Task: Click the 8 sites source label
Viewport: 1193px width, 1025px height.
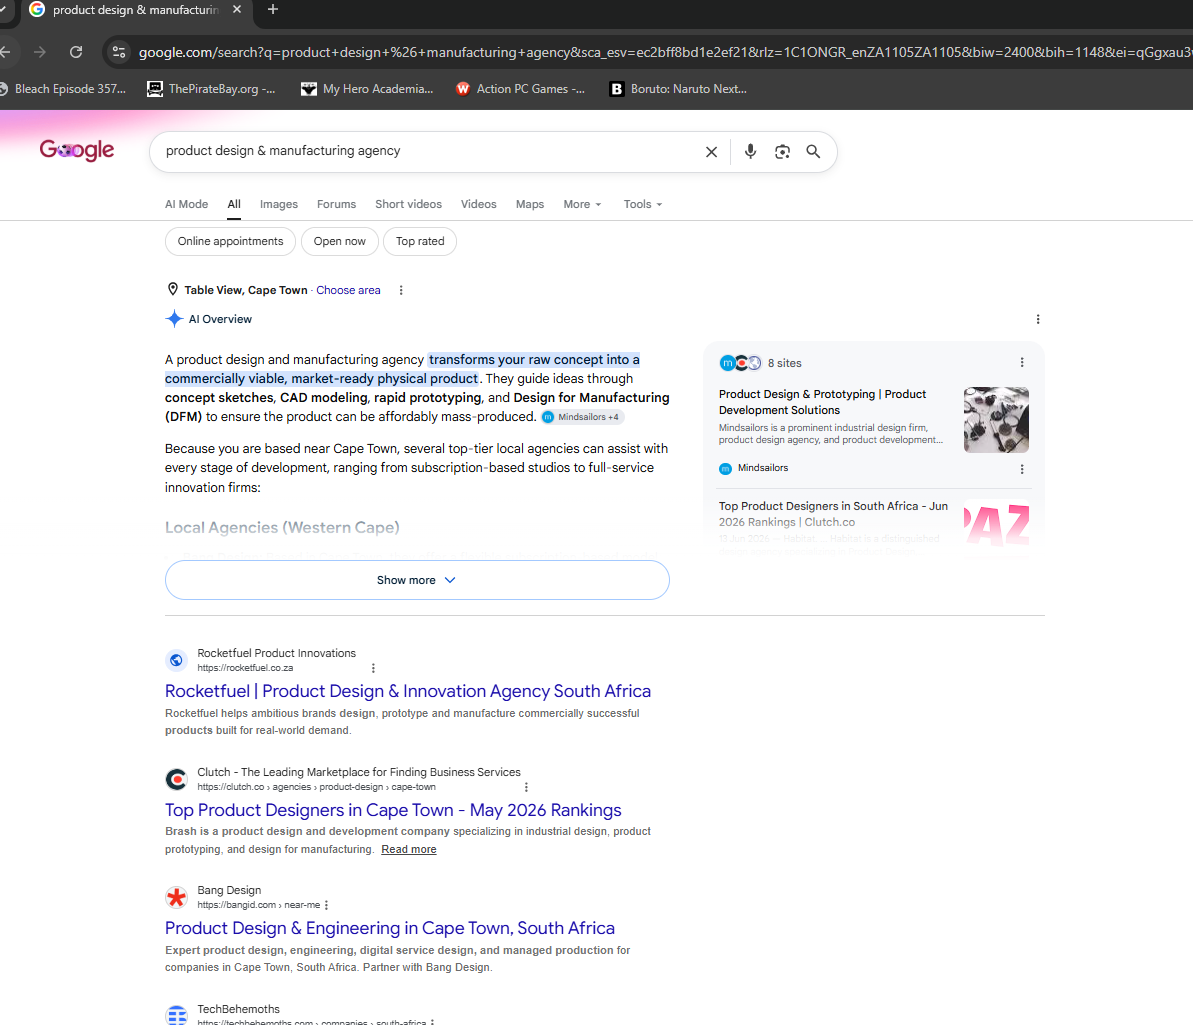Action: point(784,363)
